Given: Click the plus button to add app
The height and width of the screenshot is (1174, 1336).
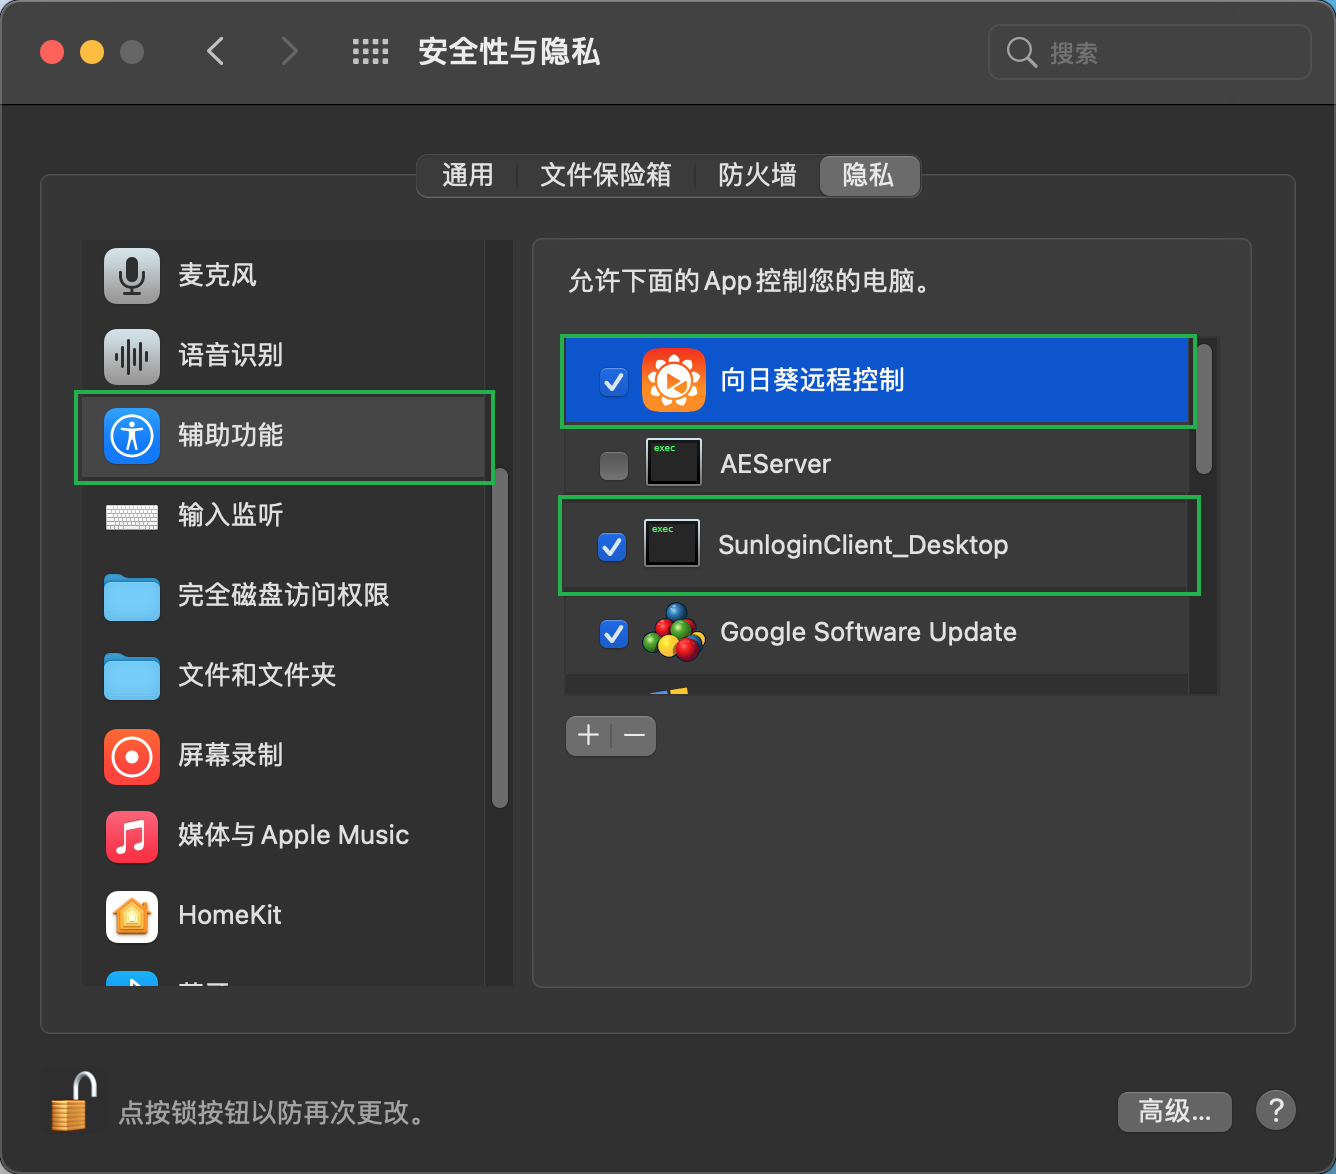Looking at the screenshot, I should tap(589, 736).
